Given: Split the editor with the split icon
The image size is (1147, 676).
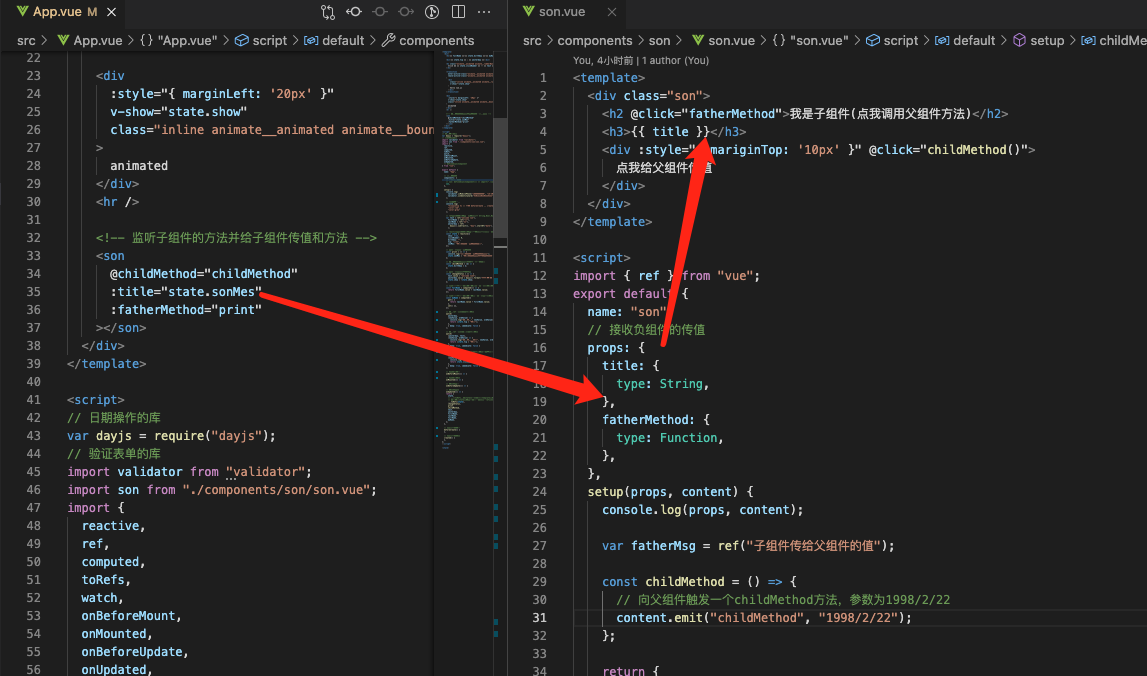Looking at the screenshot, I should [x=459, y=12].
